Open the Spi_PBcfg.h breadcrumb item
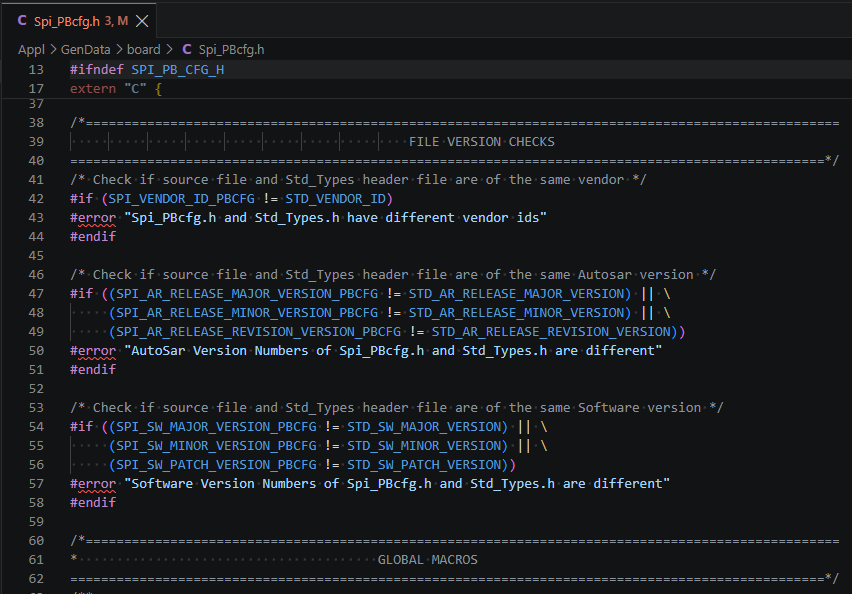This screenshot has width=852, height=594. tap(231, 49)
